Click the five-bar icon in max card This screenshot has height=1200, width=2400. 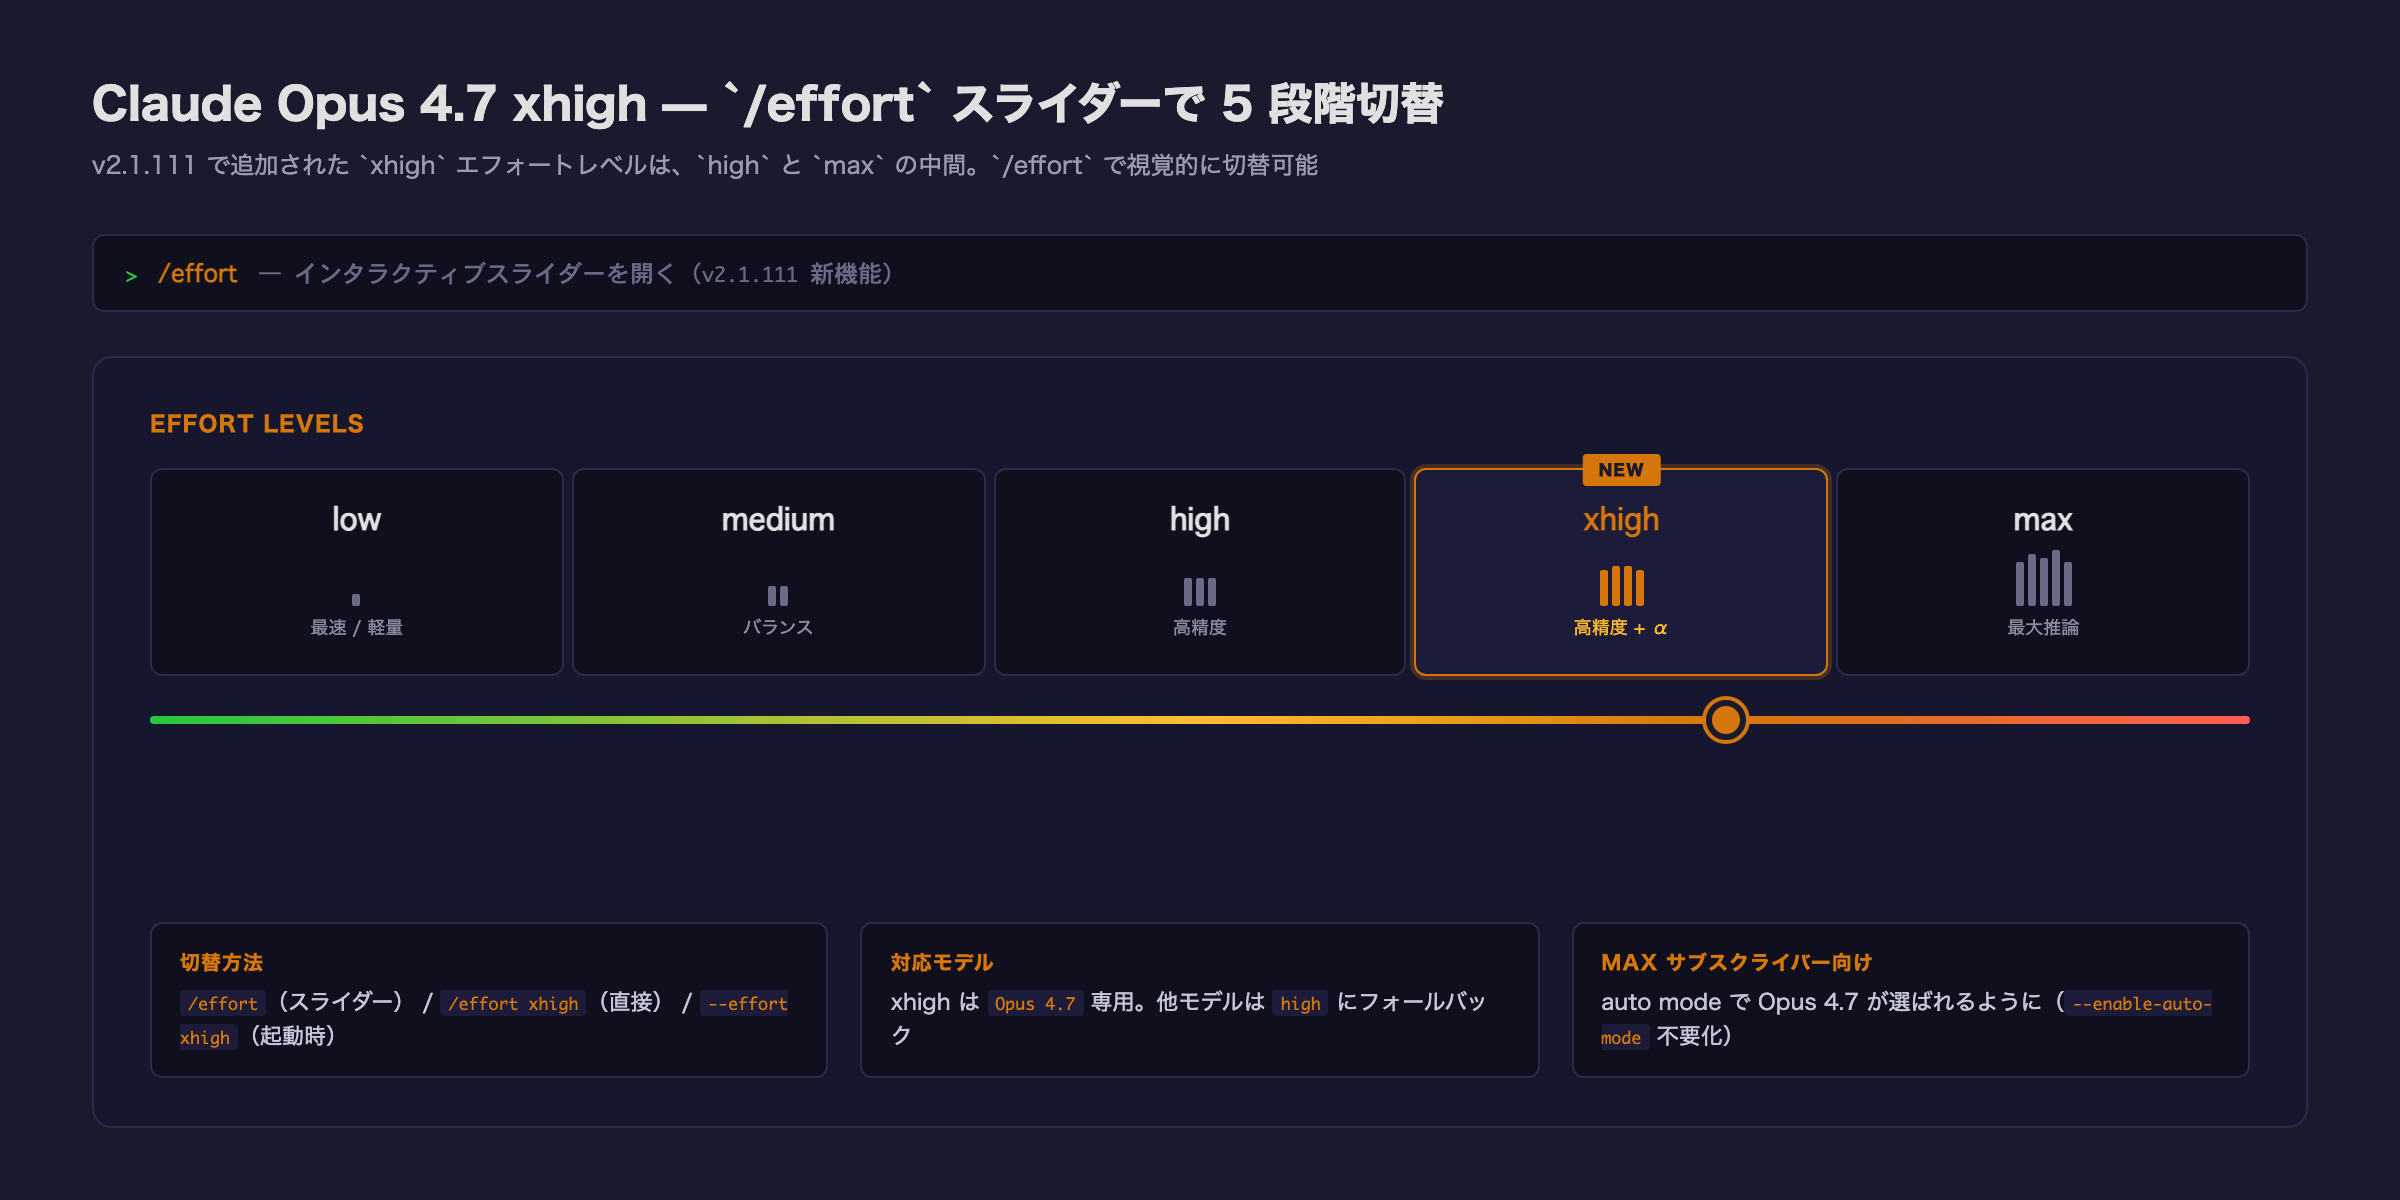(2043, 578)
